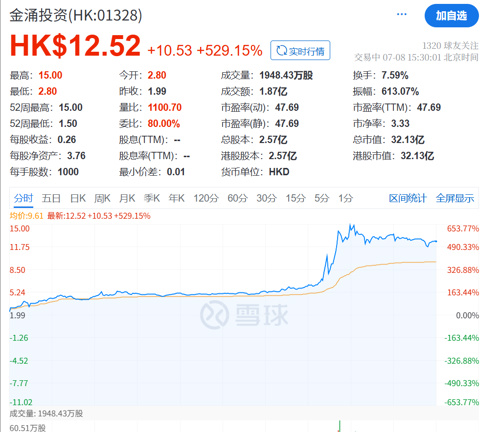Open 全屏显示 fullscreen chart view
Image resolution: width=500 pixels, height=432 pixels.
pyautogui.click(x=455, y=198)
